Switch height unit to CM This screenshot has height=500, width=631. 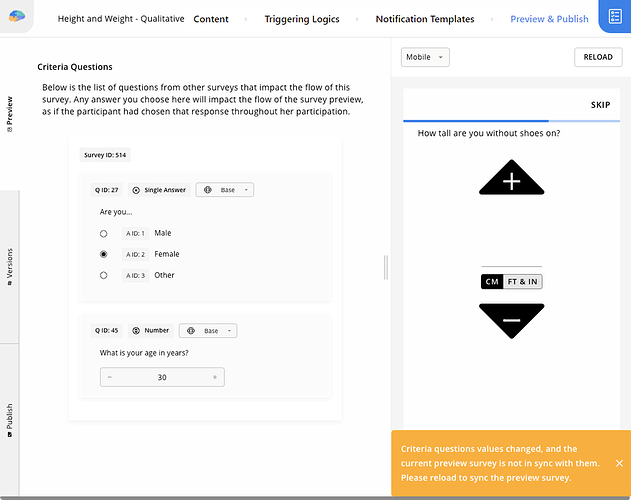(x=492, y=282)
